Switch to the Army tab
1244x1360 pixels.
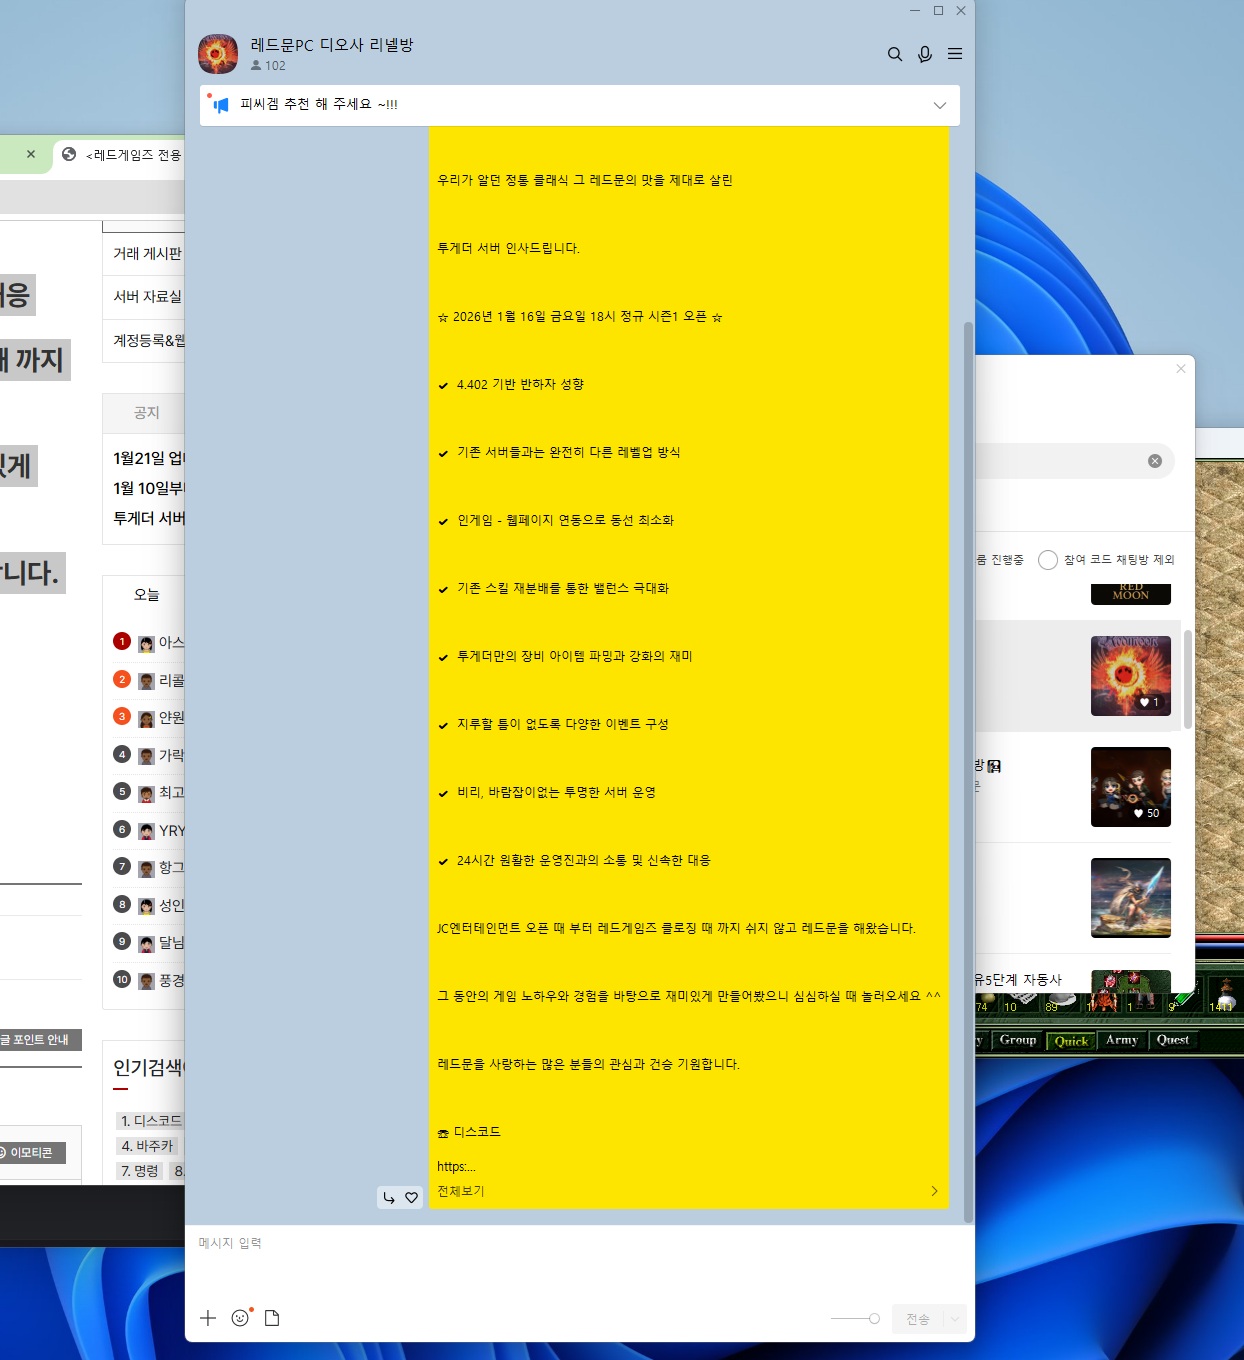(x=1122, y=1040)
